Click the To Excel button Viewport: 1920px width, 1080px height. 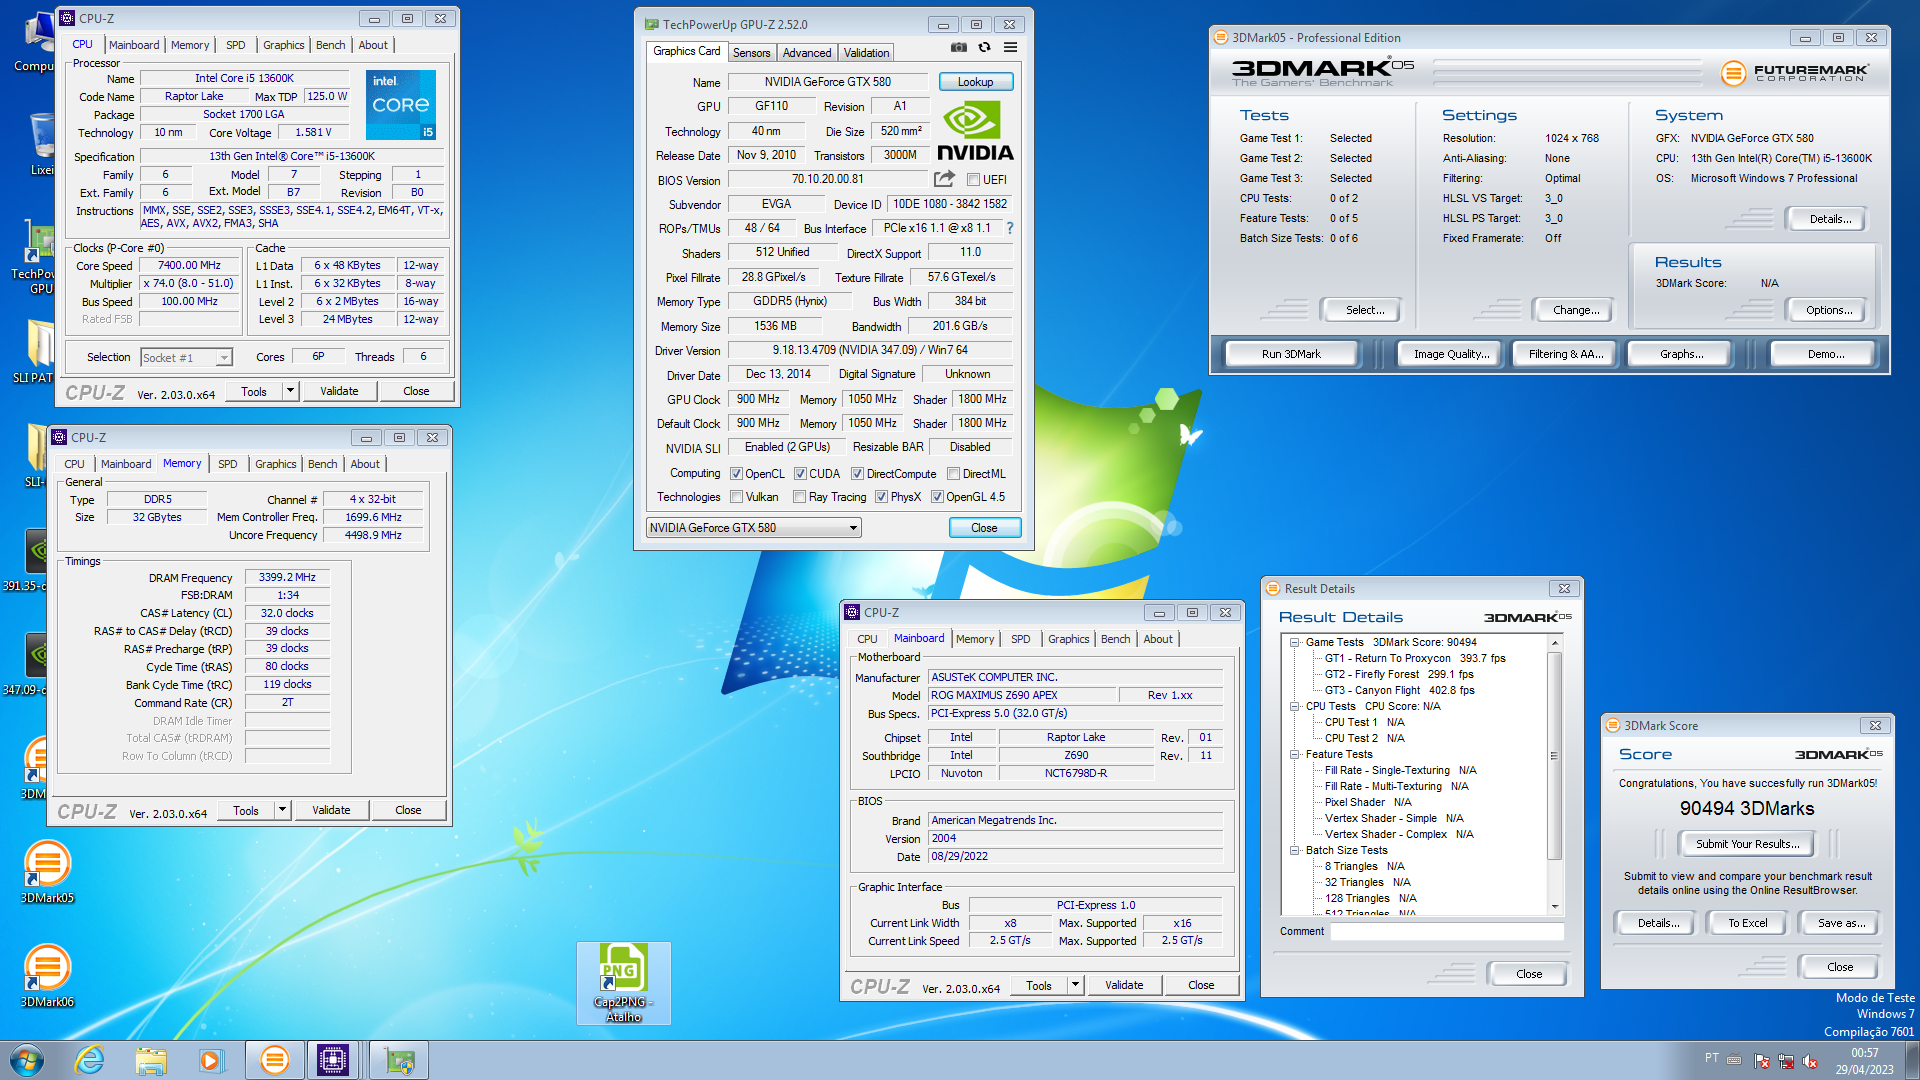[x=1747, y=923]
